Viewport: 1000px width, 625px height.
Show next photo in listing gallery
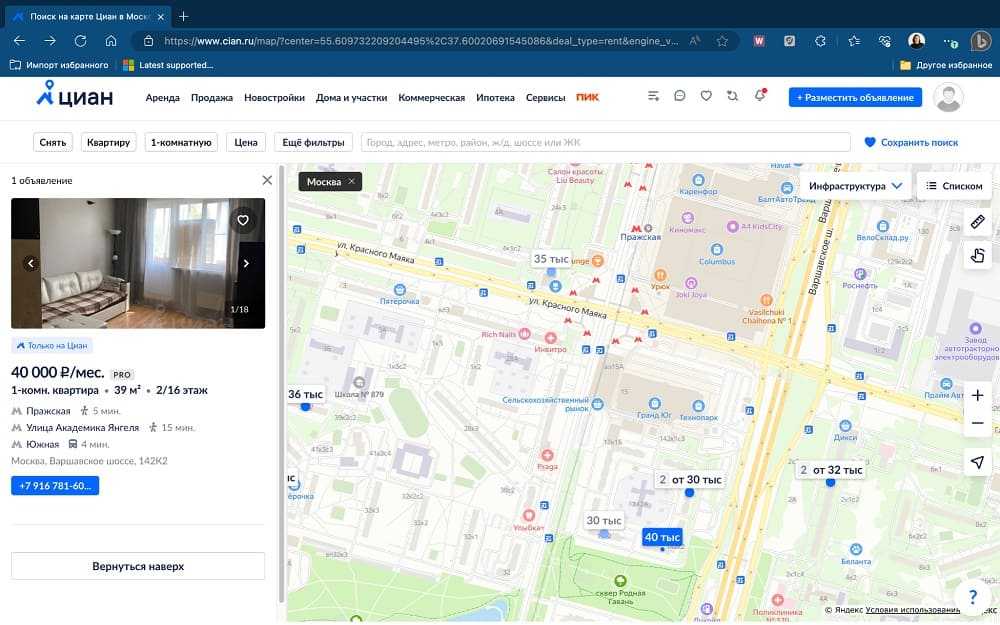pos(246,264)
